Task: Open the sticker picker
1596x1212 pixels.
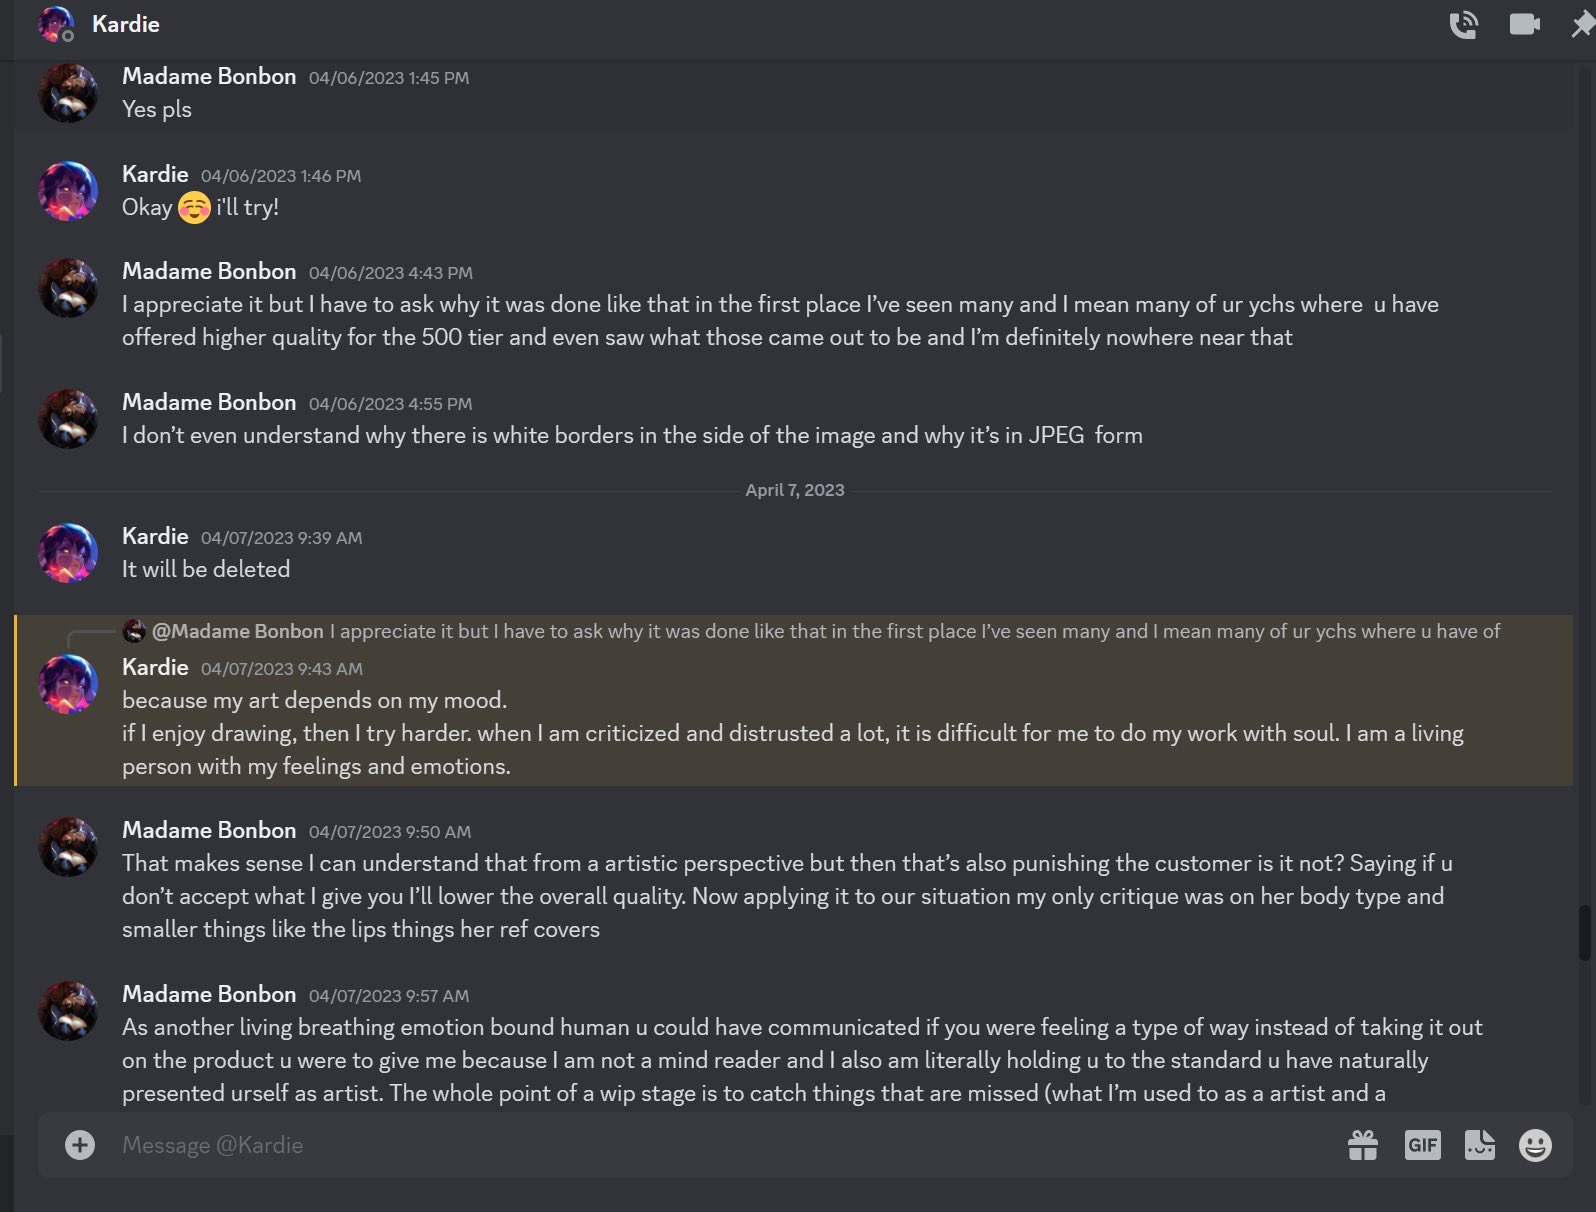Action: [1479, 1145]
